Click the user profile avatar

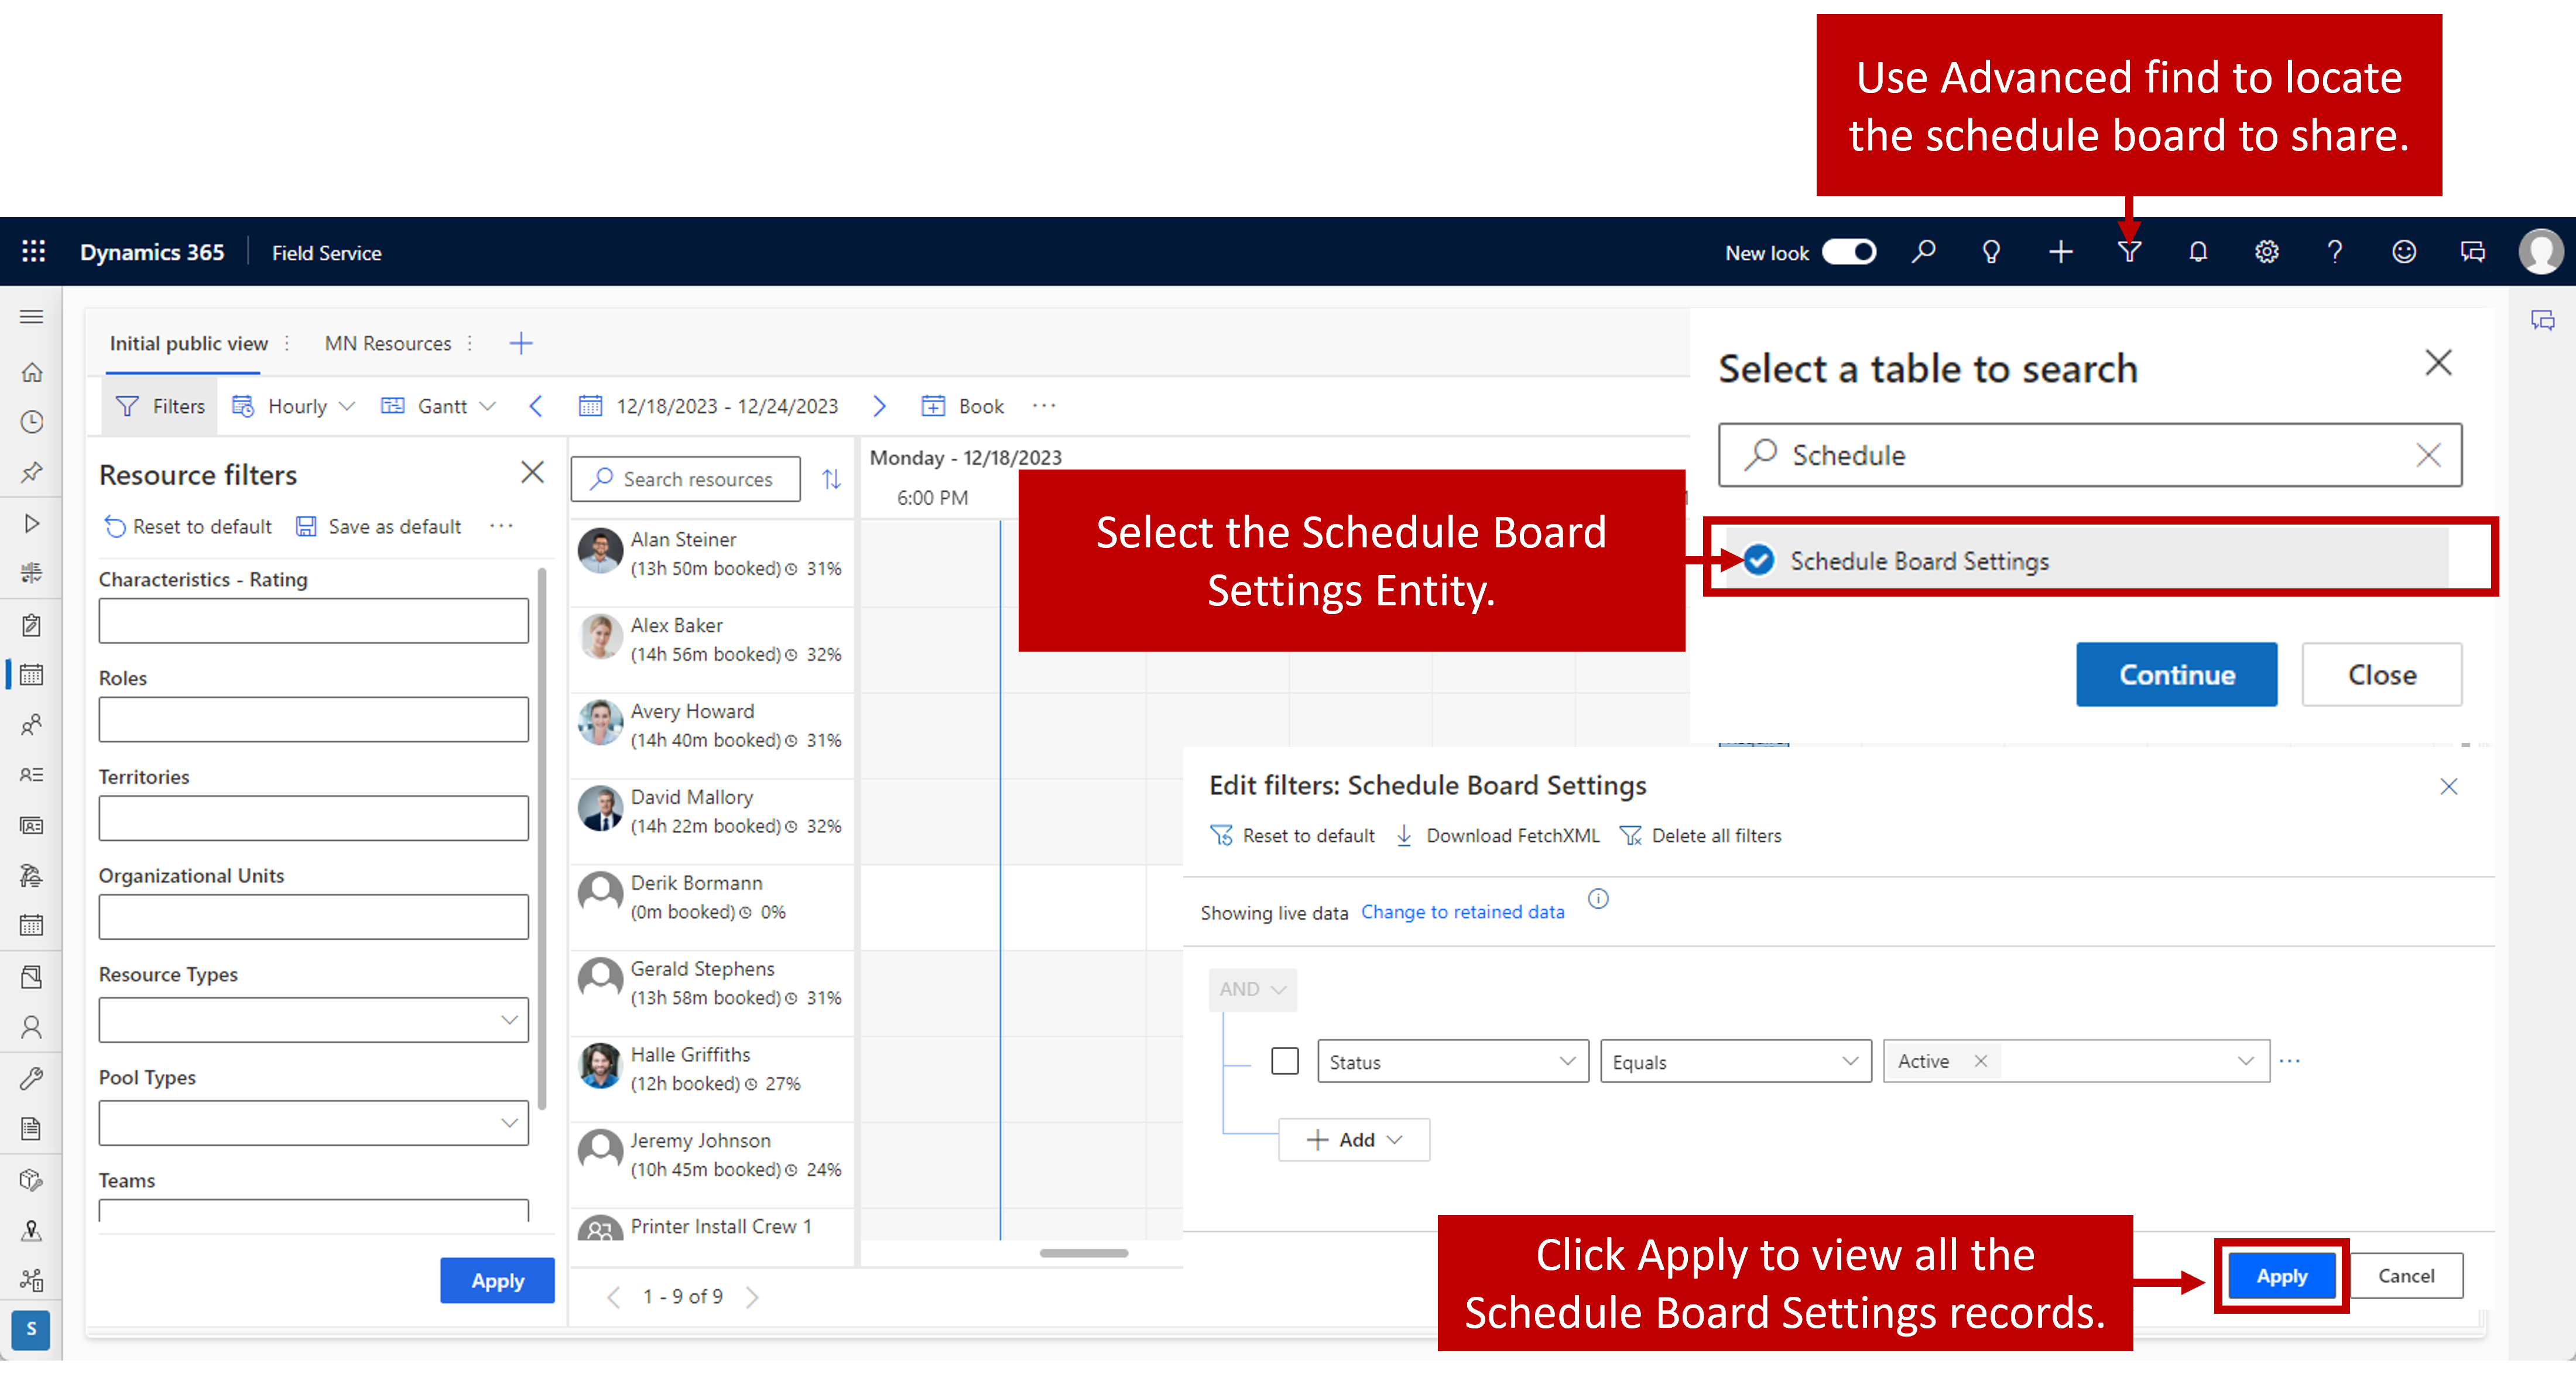pos(2541,252)
